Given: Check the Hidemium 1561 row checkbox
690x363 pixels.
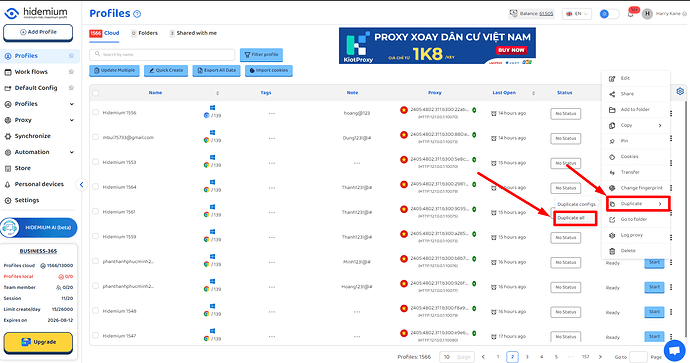Looking at the screenshot, I should [x=95, y=212].
